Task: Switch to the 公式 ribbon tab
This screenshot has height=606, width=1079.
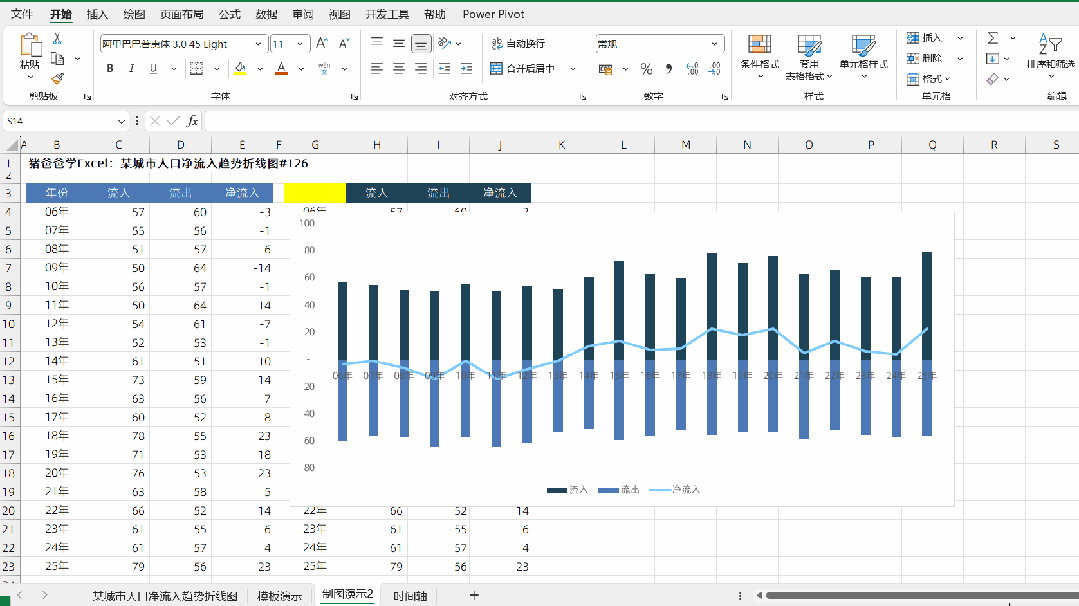Action: click(x=229, y=14)
